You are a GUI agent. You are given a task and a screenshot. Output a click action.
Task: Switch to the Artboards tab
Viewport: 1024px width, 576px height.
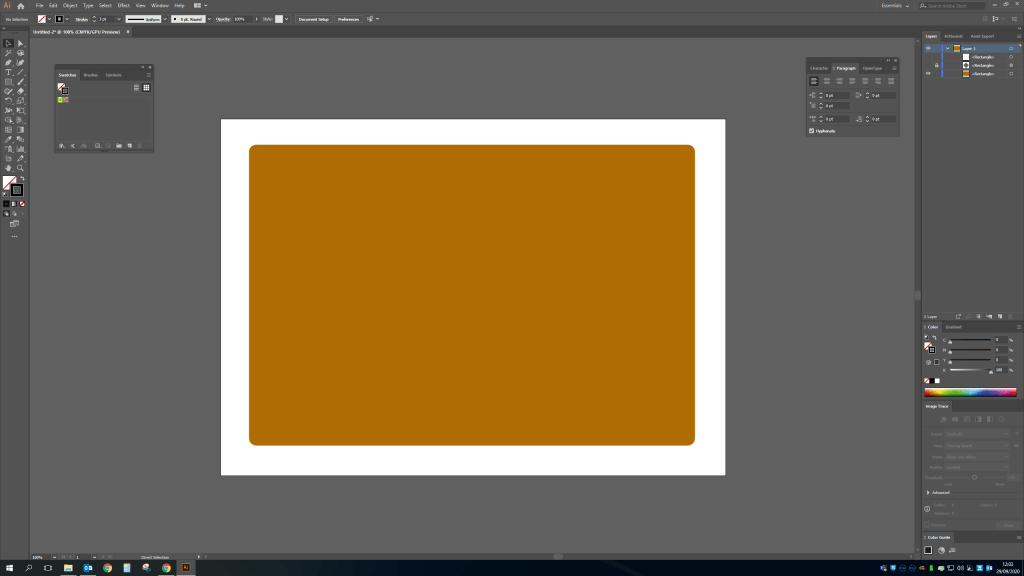coord(953,36)
